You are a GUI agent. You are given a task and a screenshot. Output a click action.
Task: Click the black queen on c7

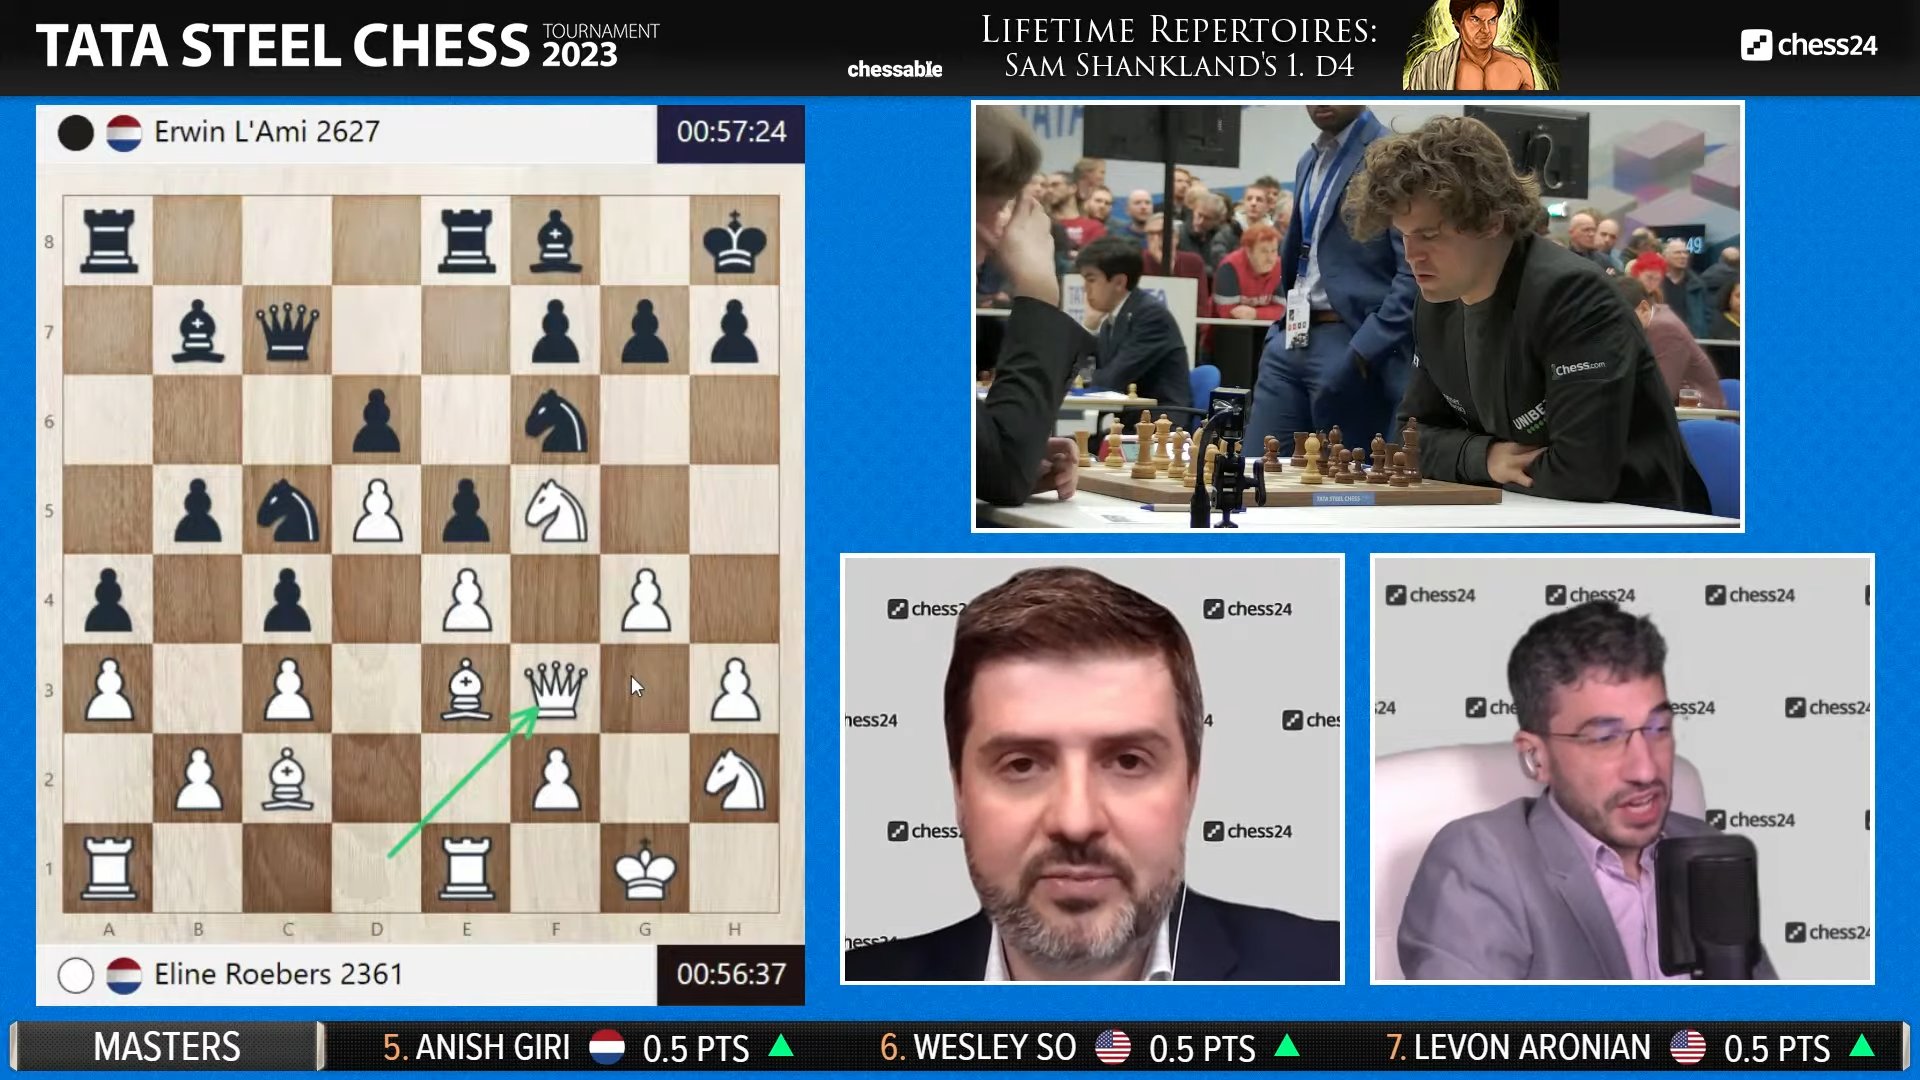coord(287,331)
